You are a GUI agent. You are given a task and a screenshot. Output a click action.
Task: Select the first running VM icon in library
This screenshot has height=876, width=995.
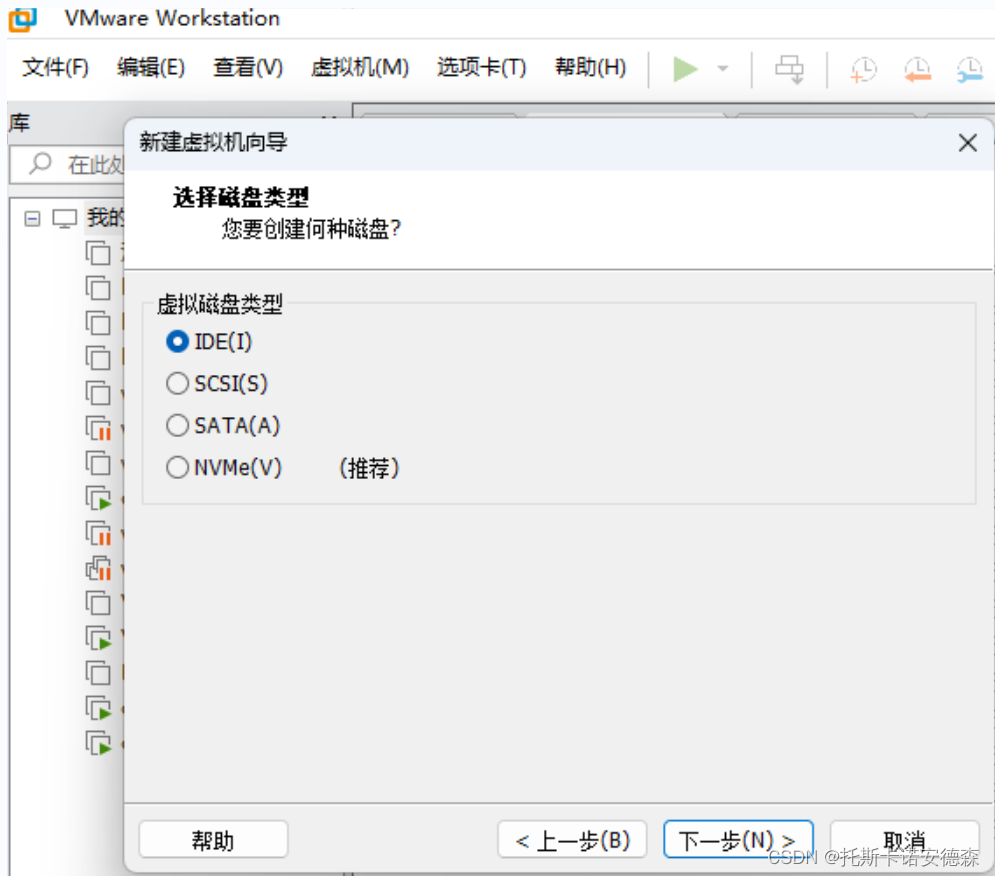pos(98,498)
